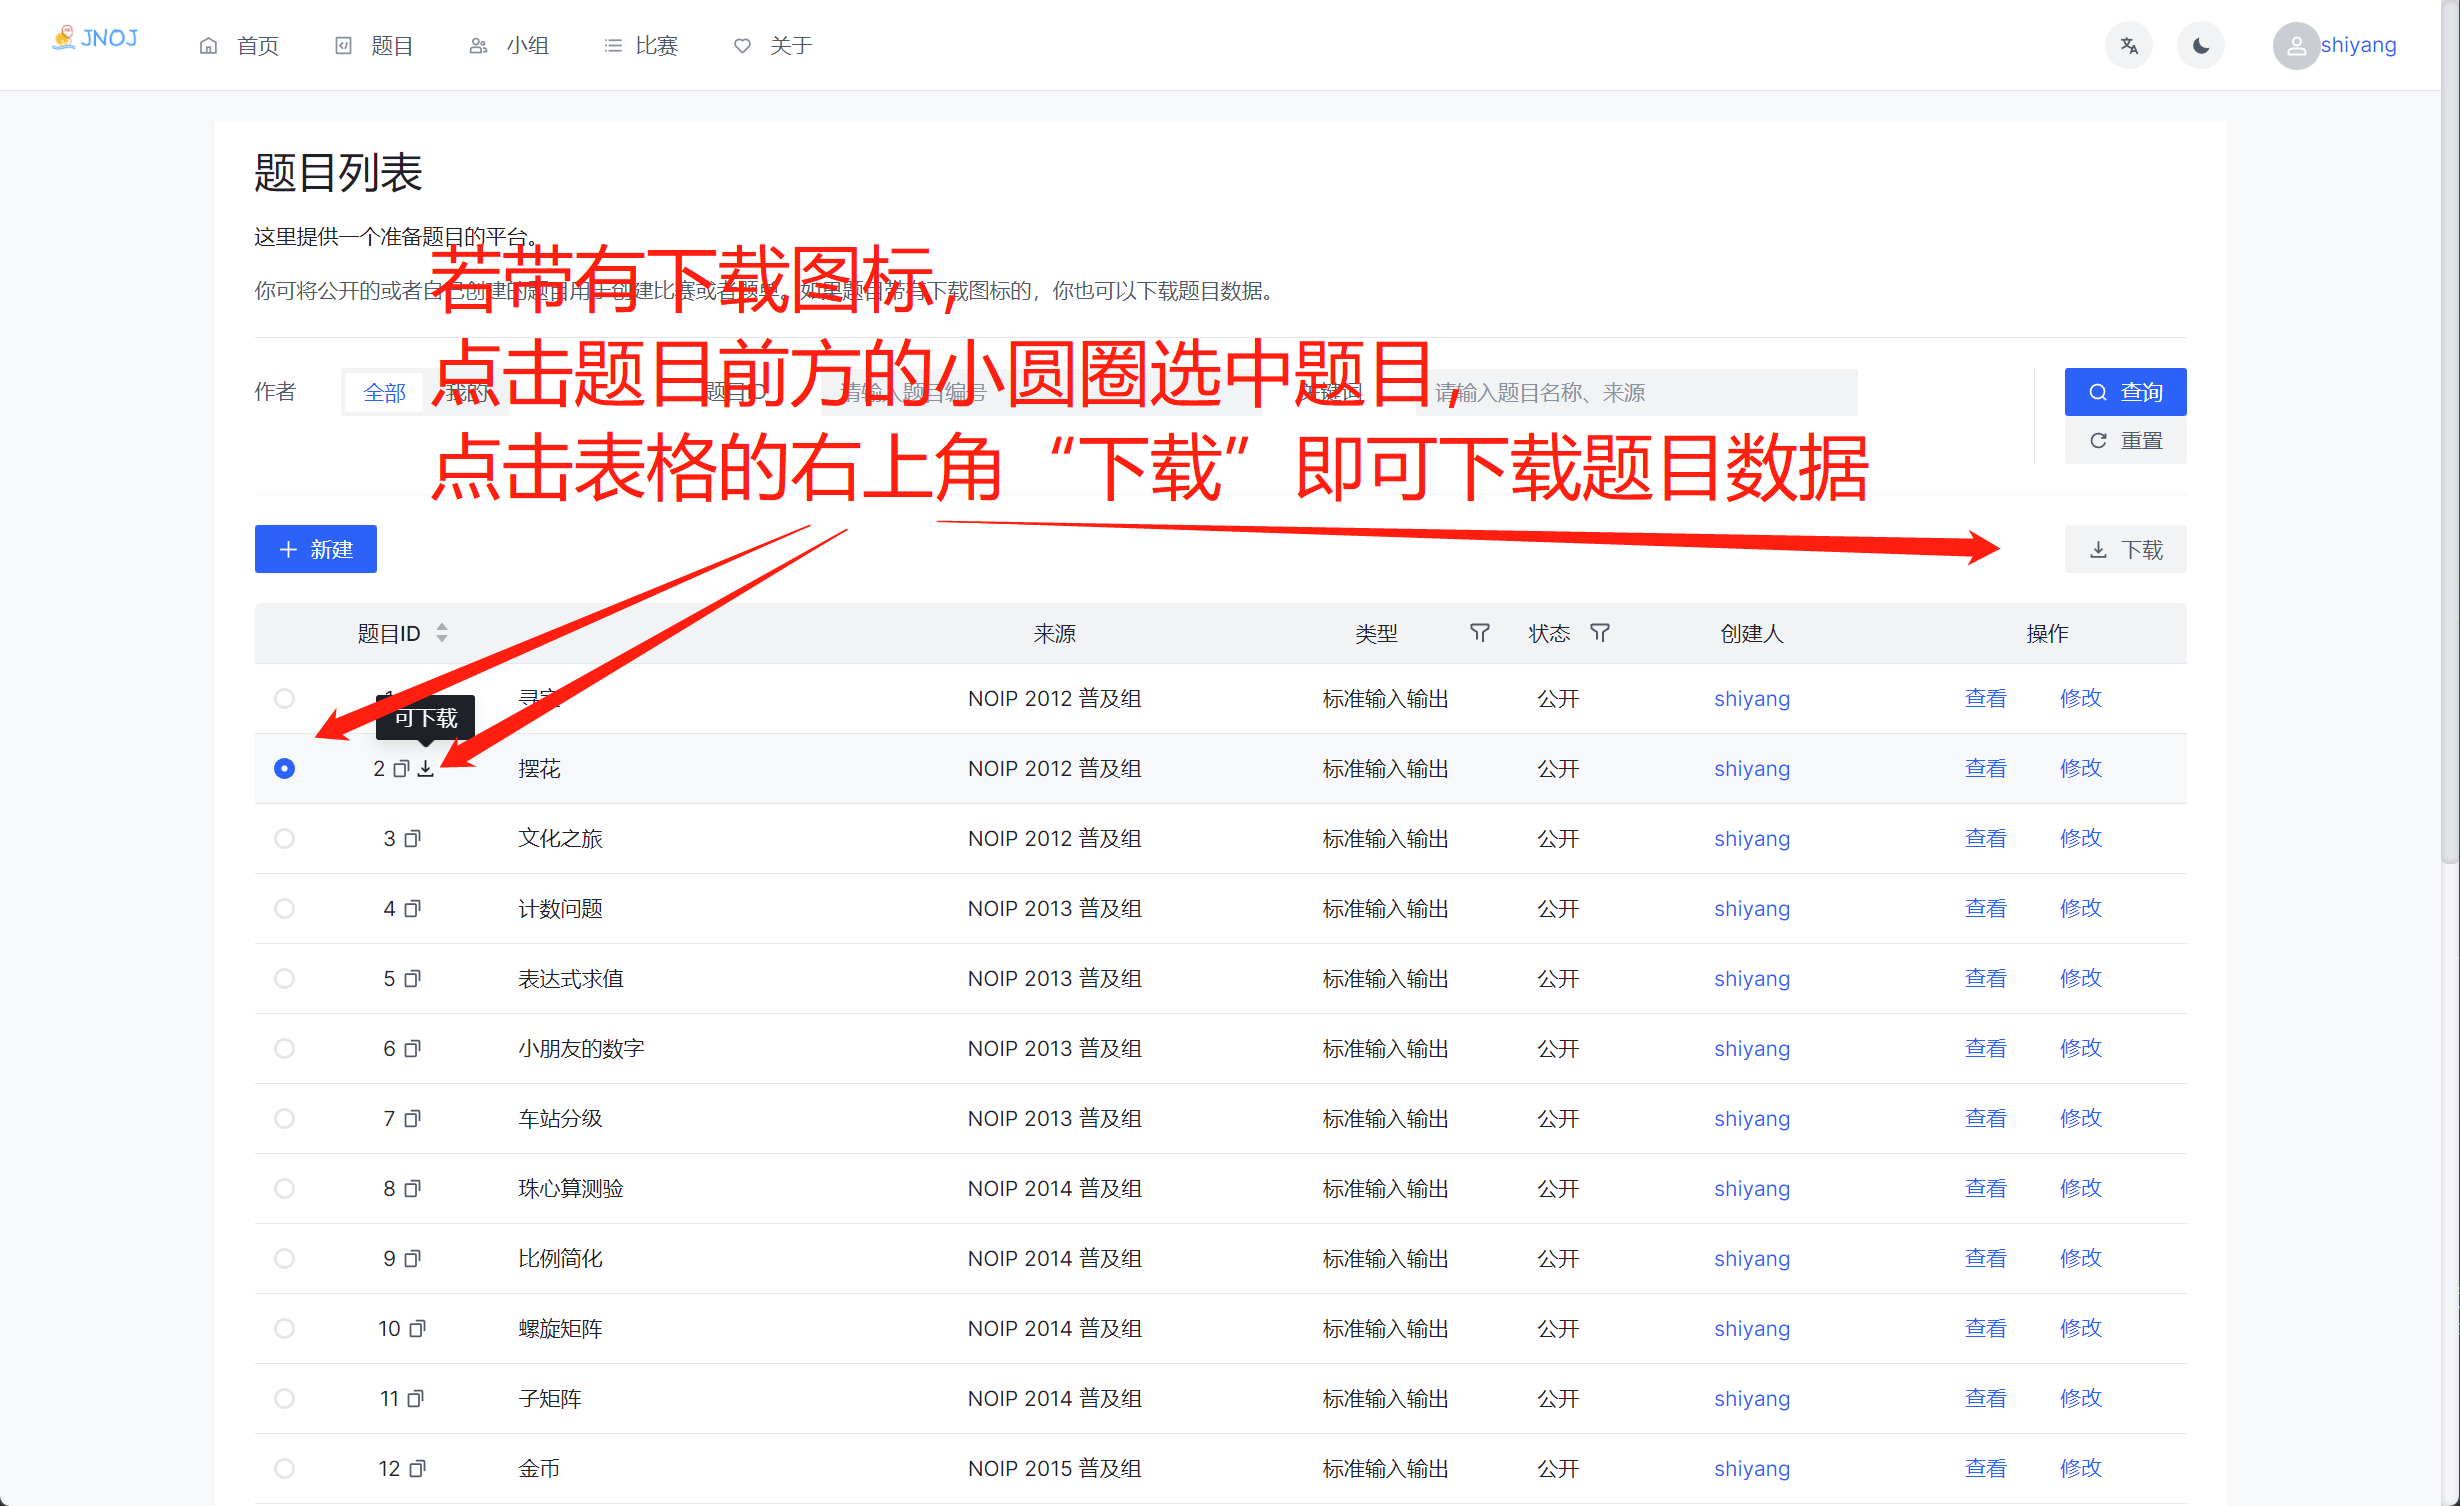
Task: Select the radio button for 螺旋矩阵
Action: tap(285, 1328)
